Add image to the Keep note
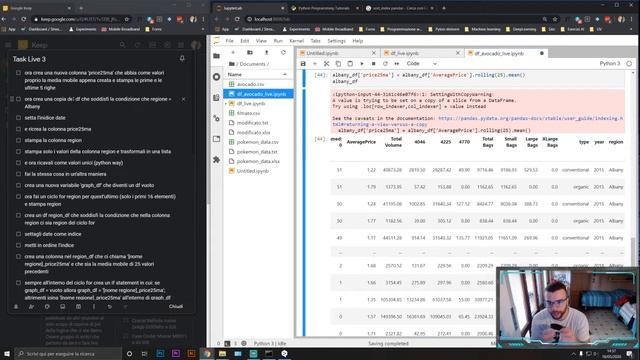 [62, 307]
